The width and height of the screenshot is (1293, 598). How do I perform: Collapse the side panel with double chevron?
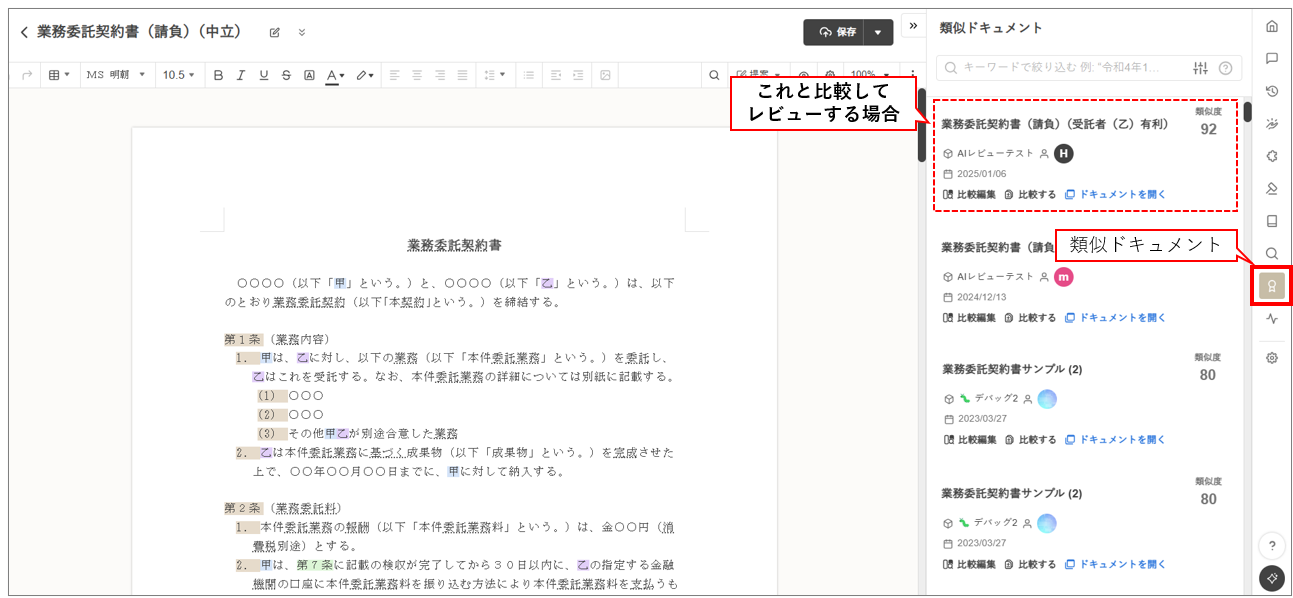click(913, 26)
